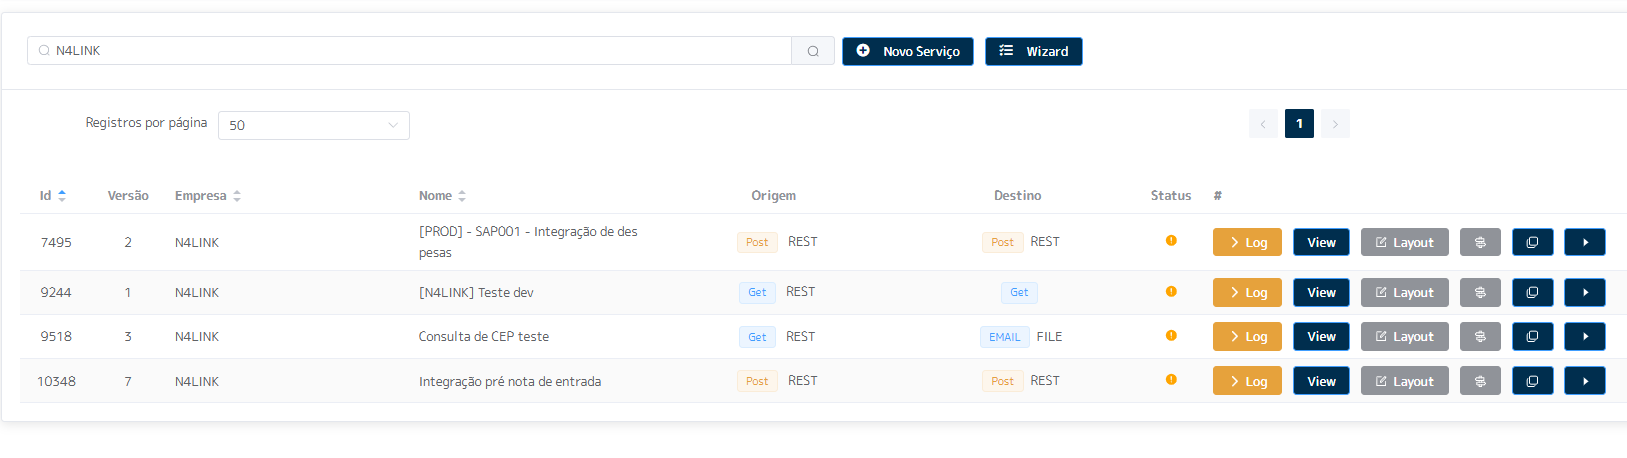Focus the search field containing N4LINK
This screenshot has width=1627, height=458.
[410, 51]
